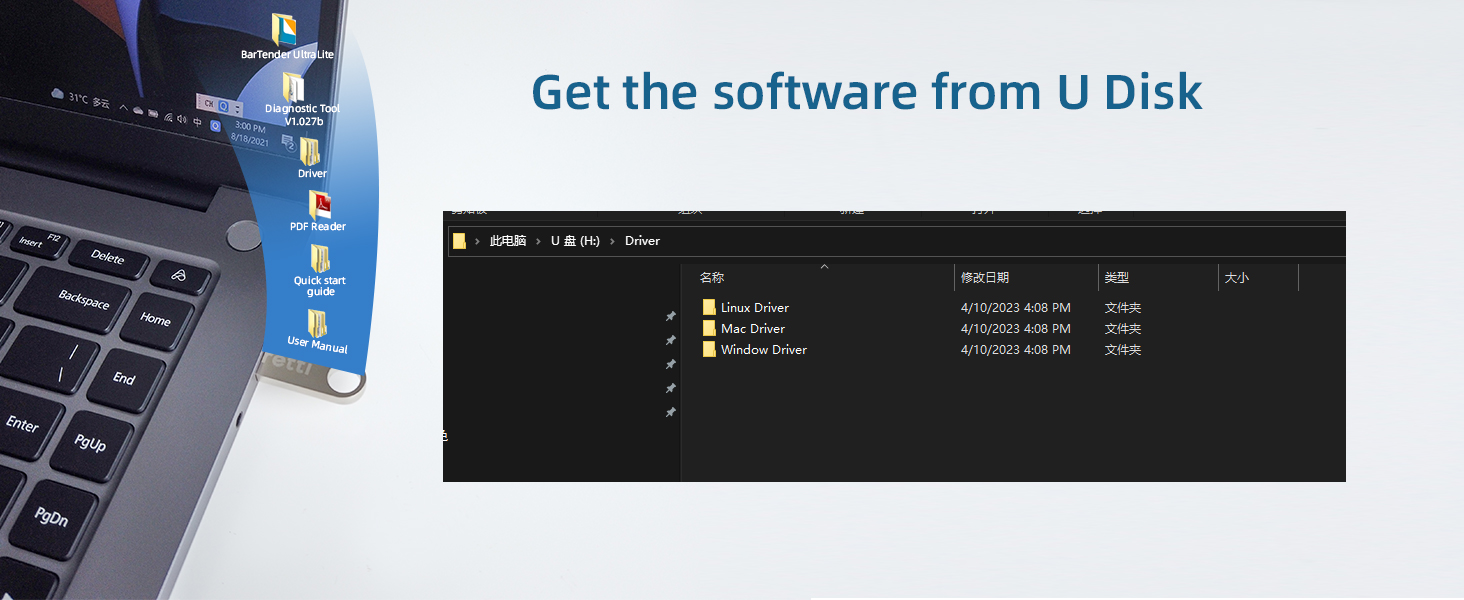Open the notification center icon showing 2
Viewport: 1464px width, 600px height.
288,145
